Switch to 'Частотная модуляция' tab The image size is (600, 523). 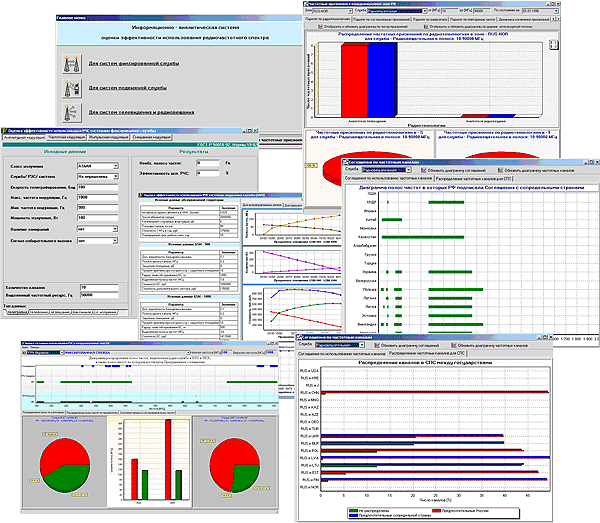tap(66, 137)
